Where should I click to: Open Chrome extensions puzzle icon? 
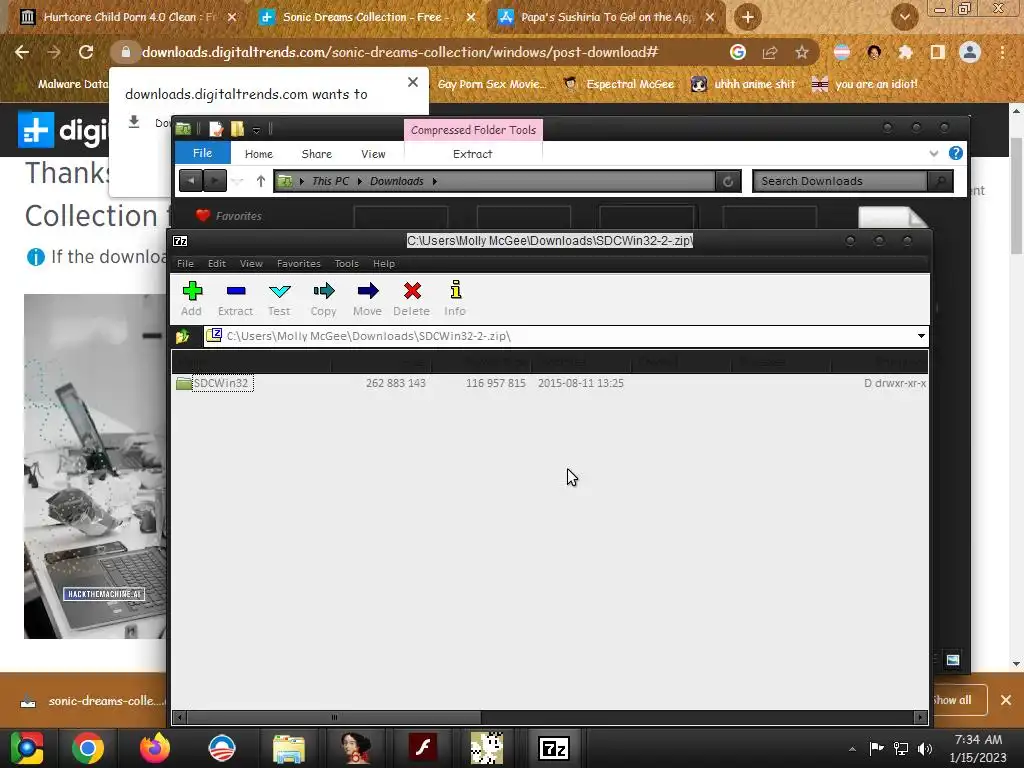pos(905,52)
